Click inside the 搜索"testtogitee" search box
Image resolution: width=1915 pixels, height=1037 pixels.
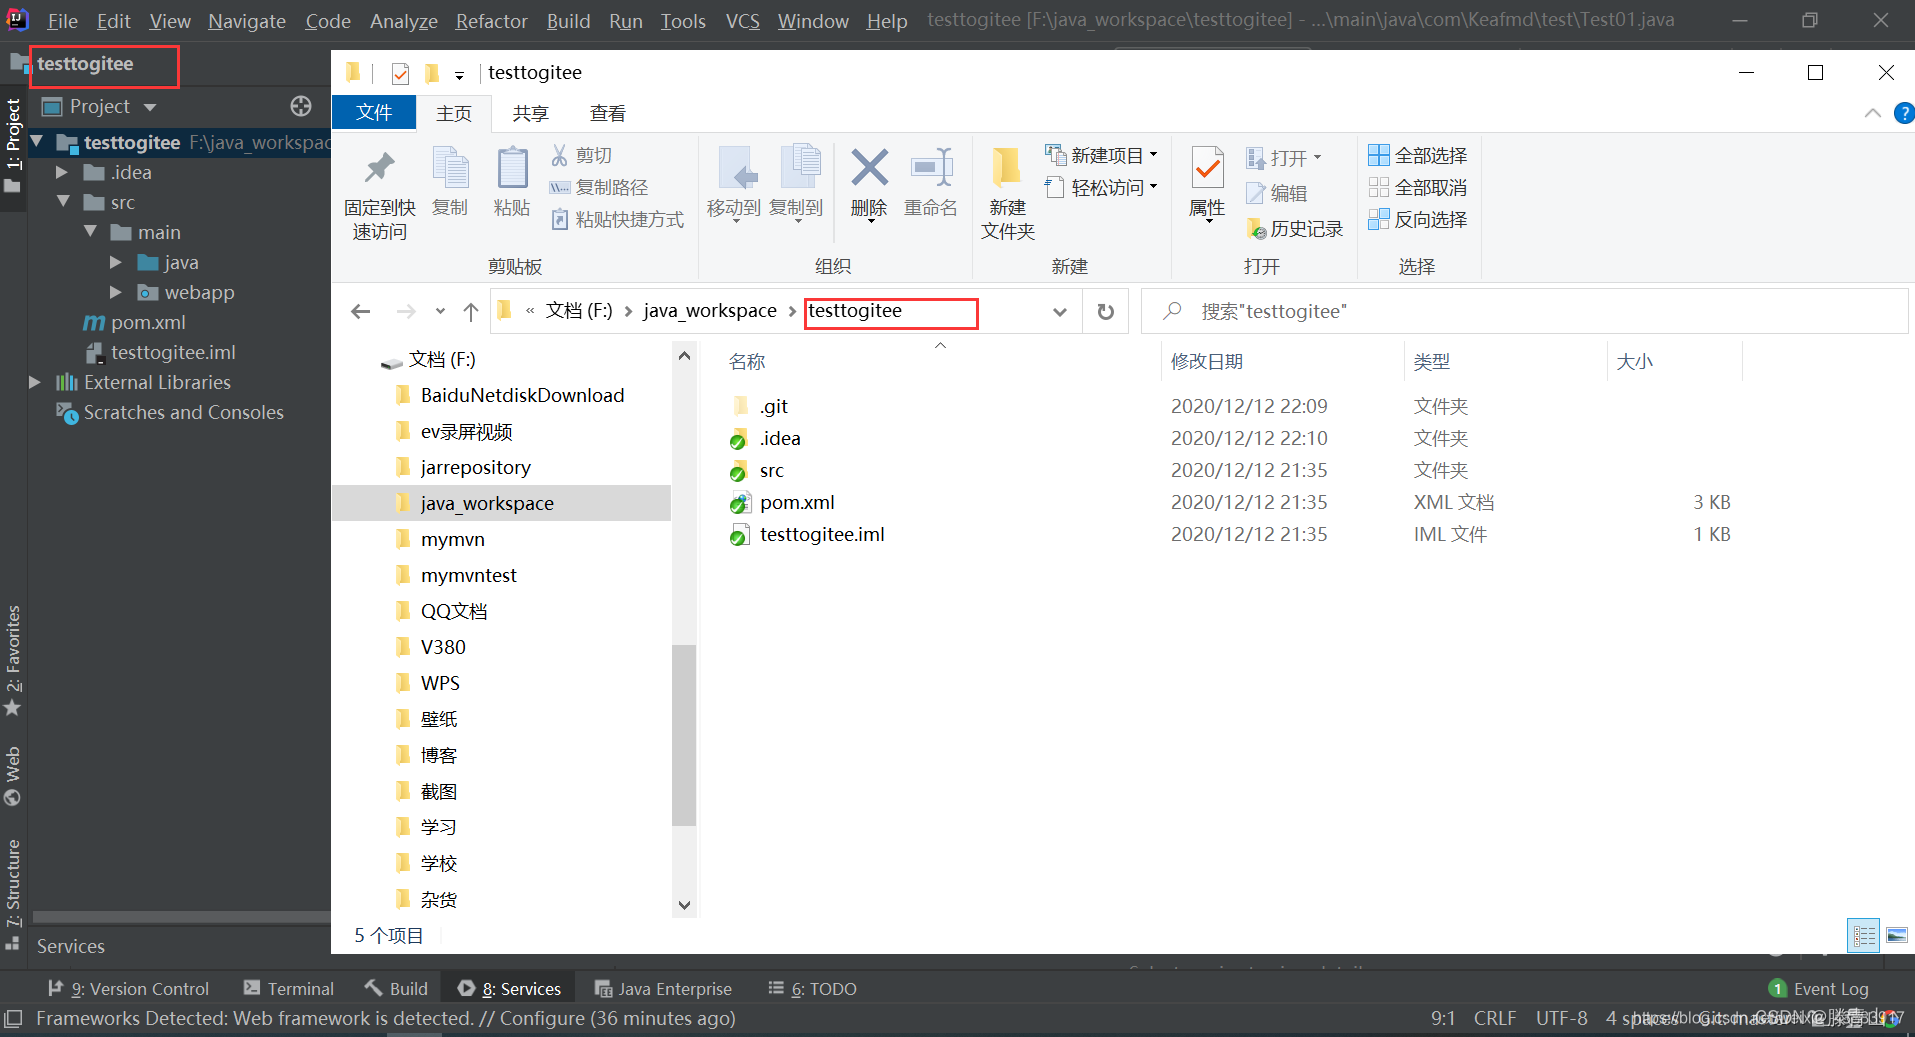[x=1400, y=311]
